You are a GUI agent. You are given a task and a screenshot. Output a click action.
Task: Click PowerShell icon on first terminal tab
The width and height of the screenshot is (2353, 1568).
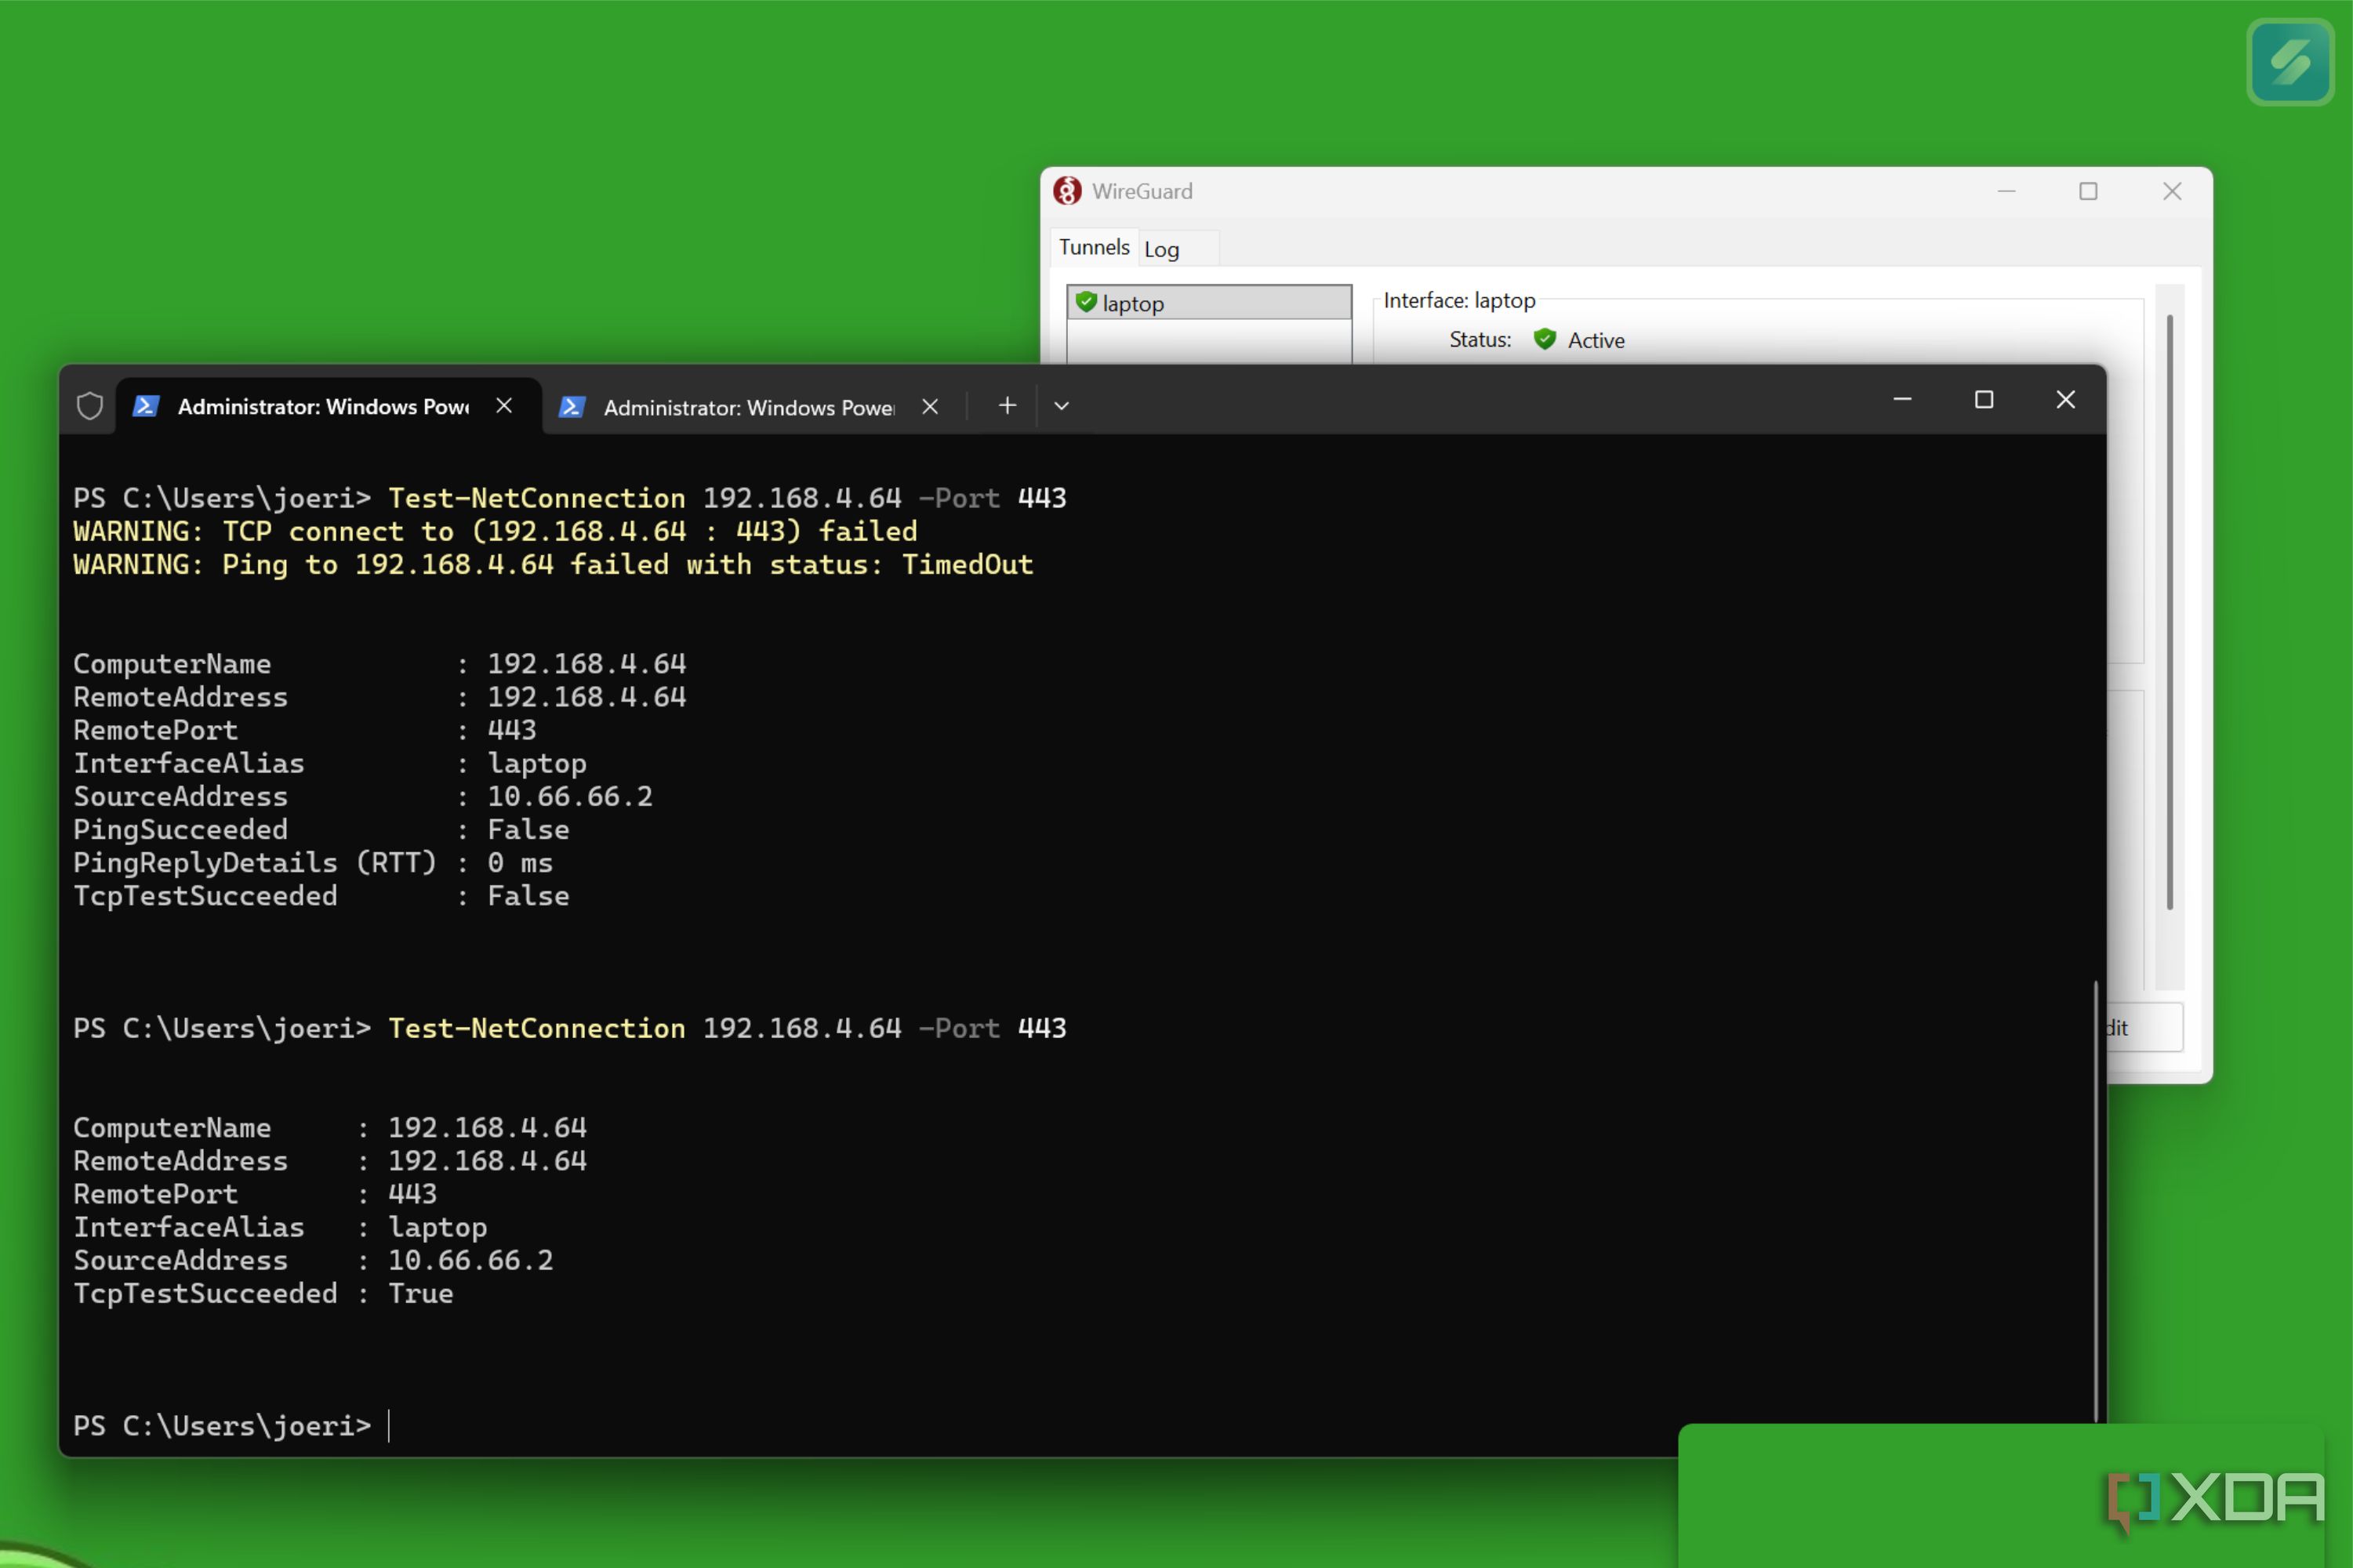click(146, 406)
